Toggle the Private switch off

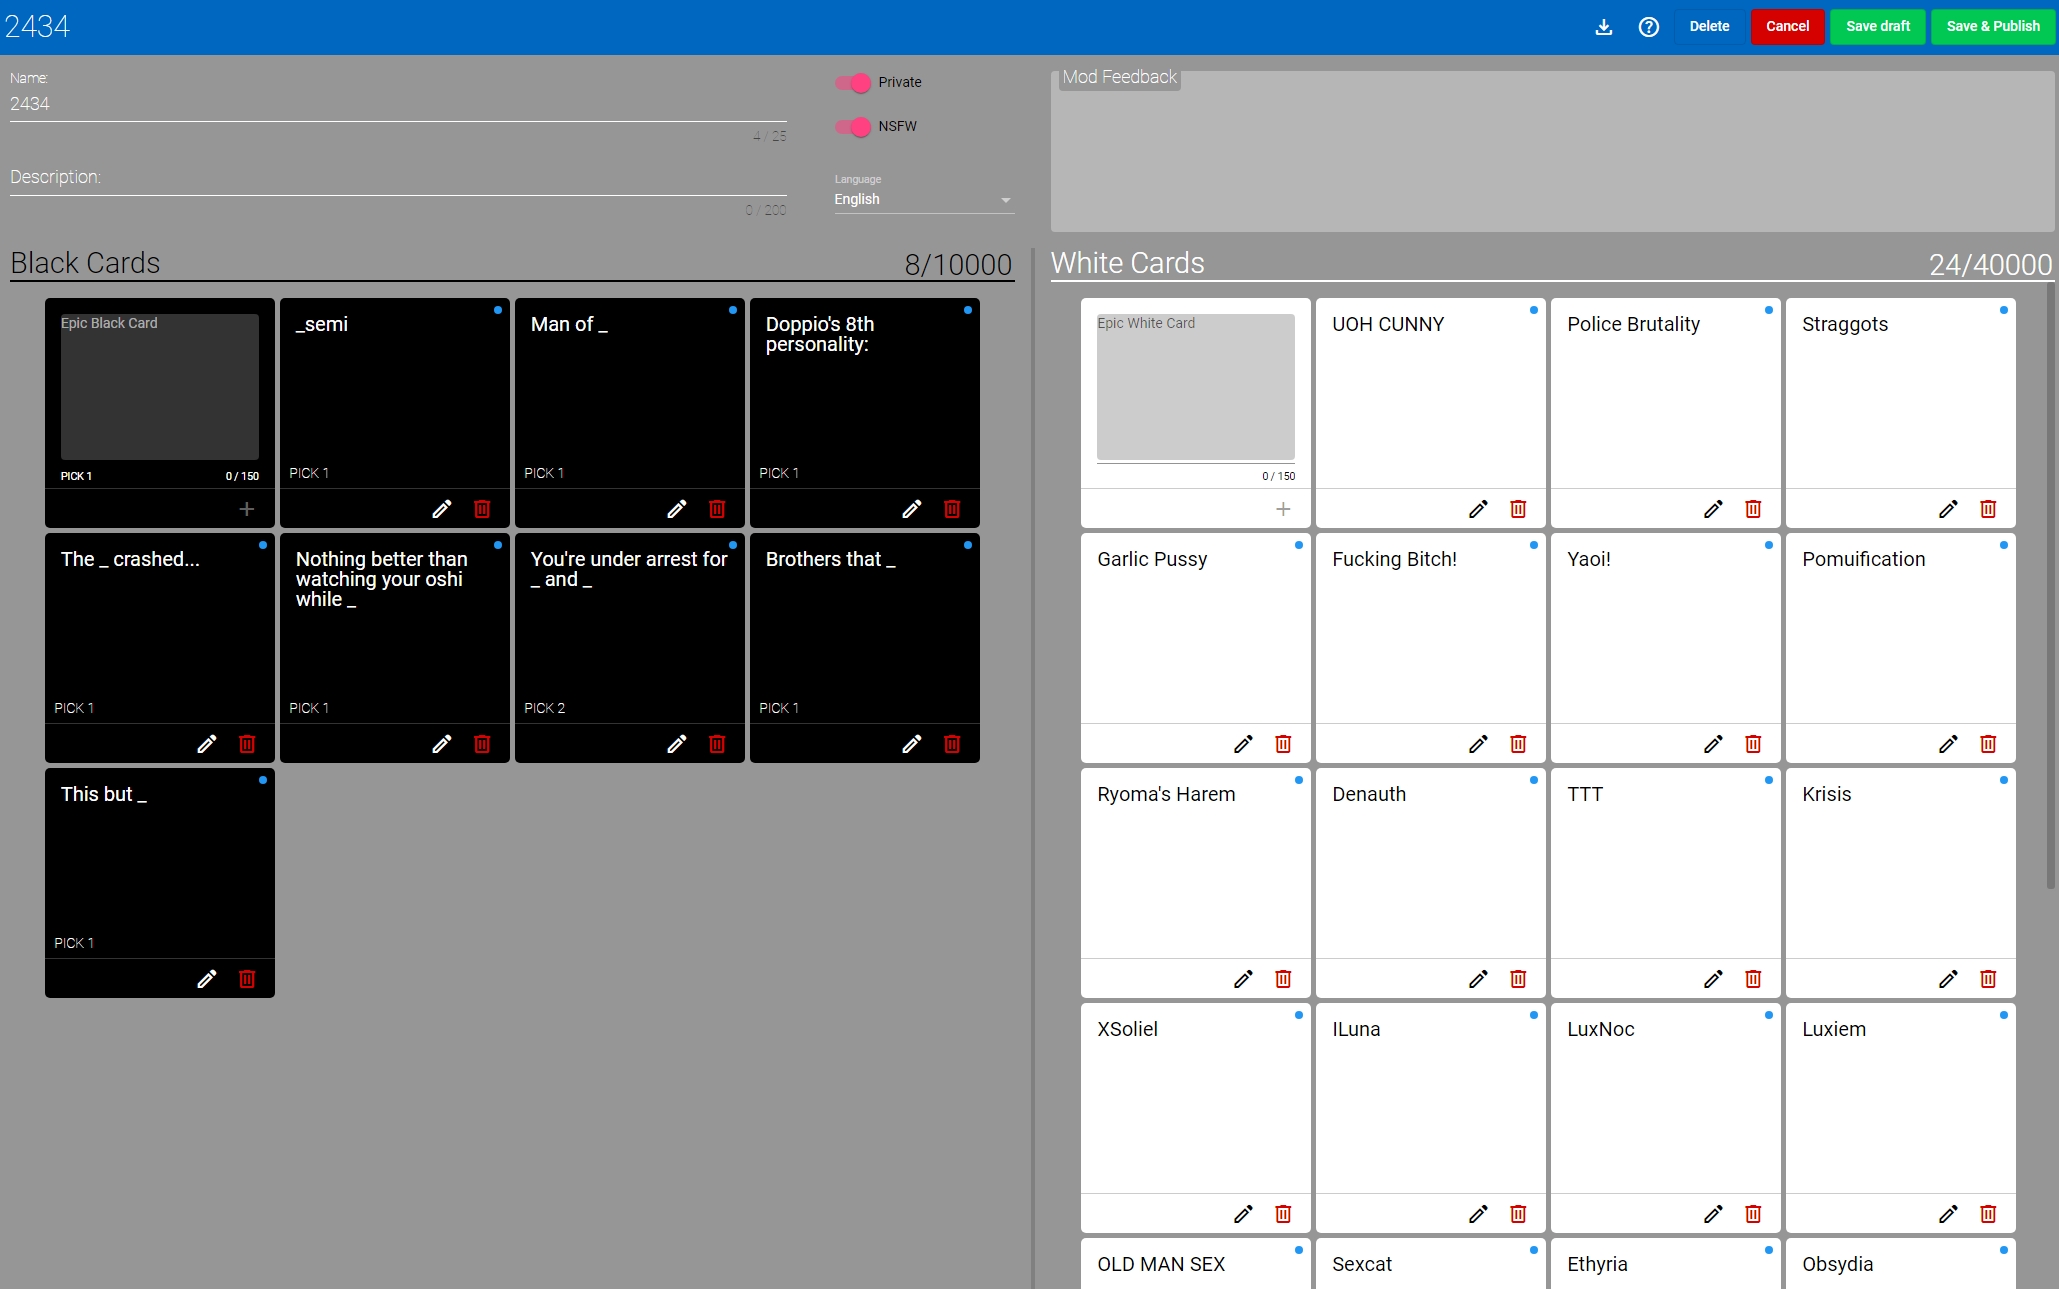point(854,83)
